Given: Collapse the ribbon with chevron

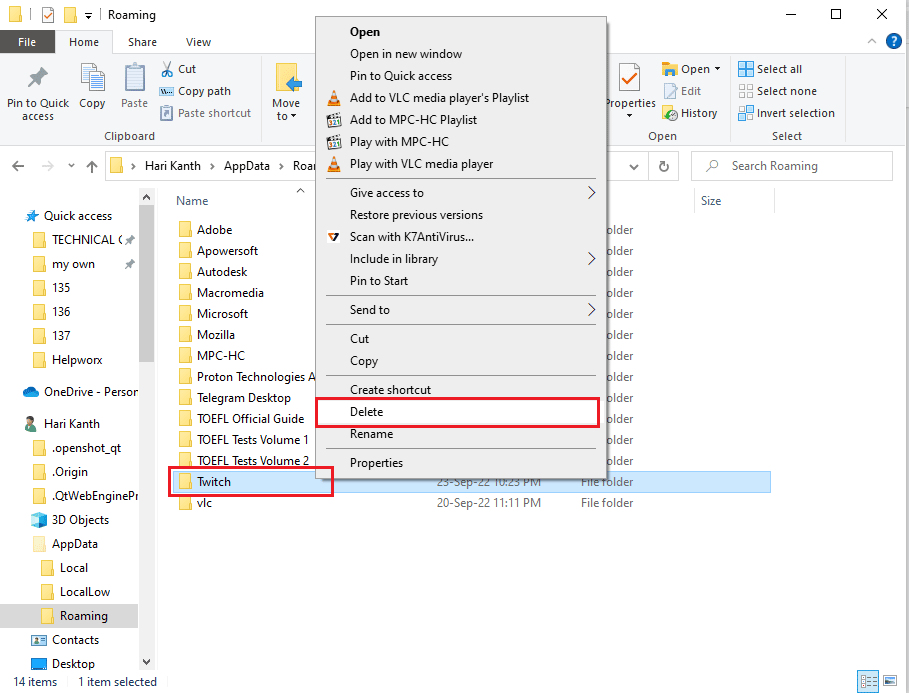Looking at the screenshot, I should [871, 41].
